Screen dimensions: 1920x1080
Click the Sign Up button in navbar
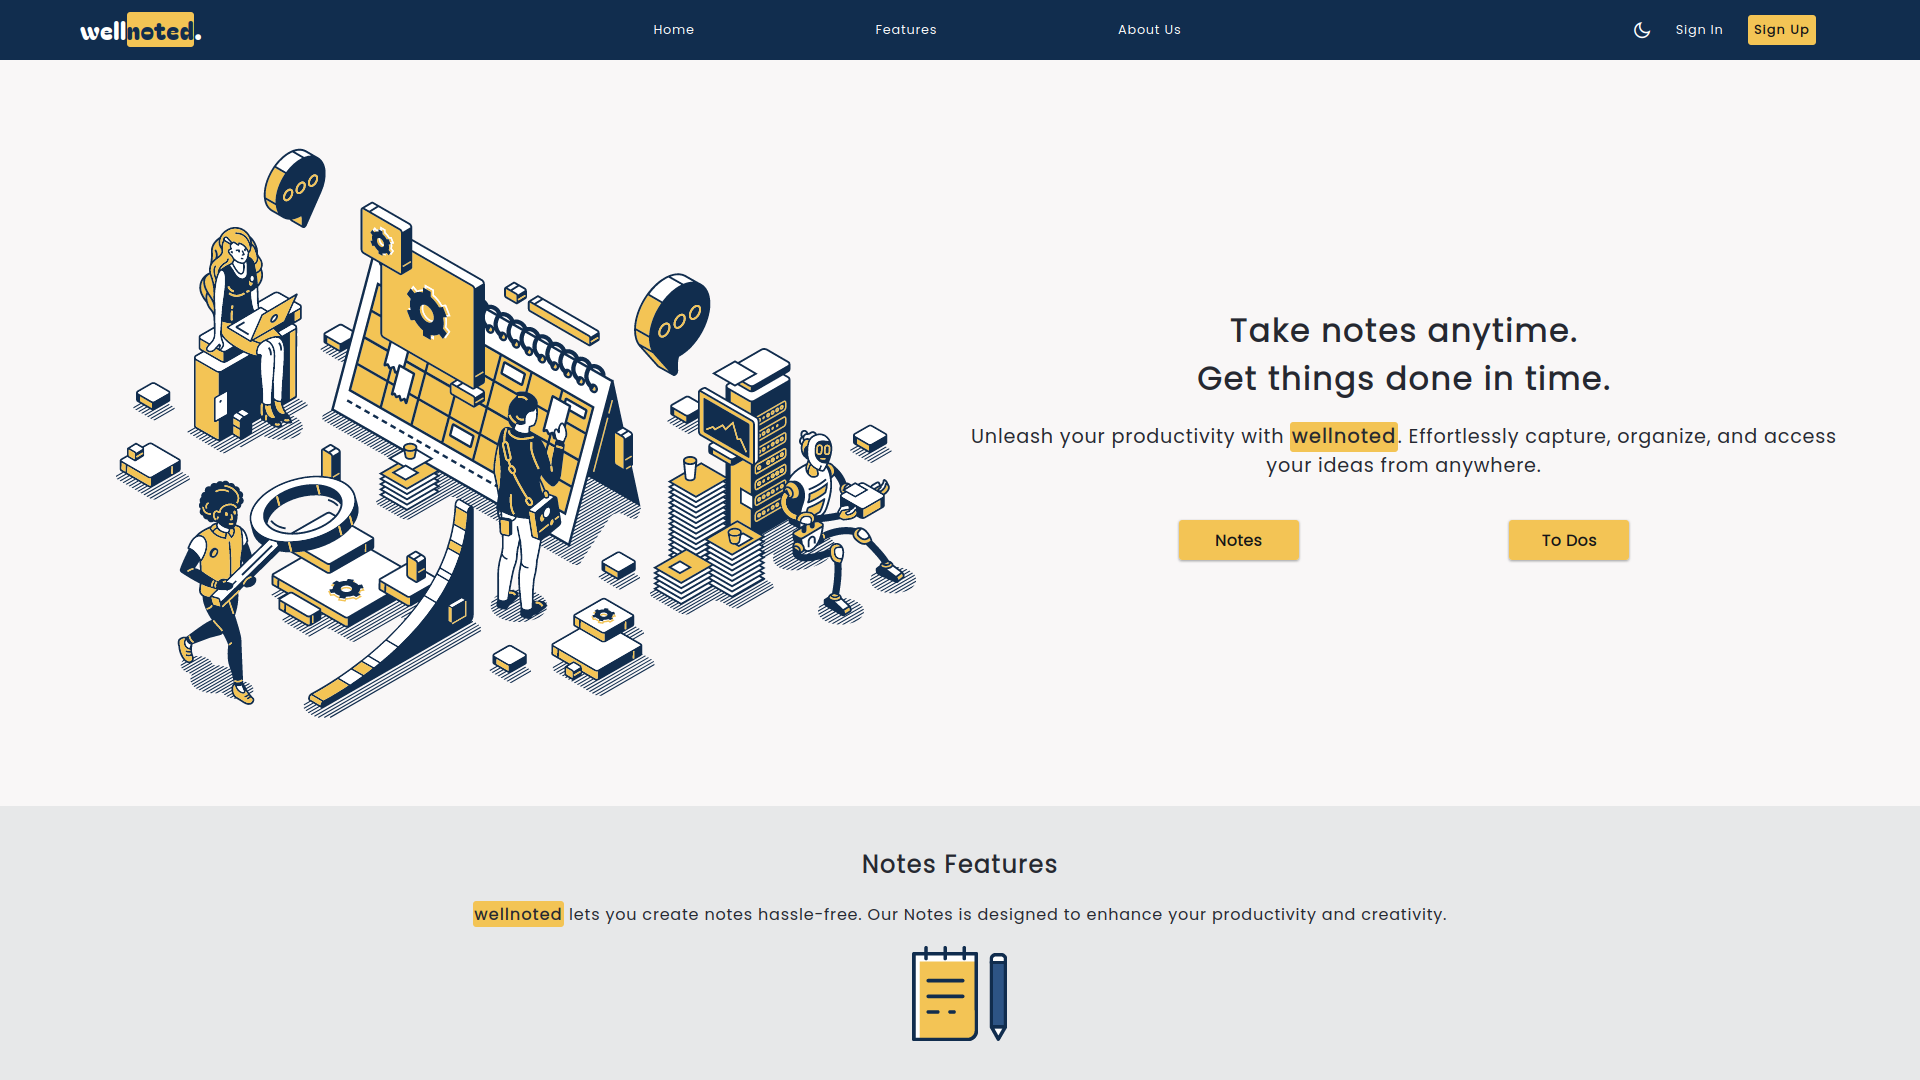[1782, 29]
